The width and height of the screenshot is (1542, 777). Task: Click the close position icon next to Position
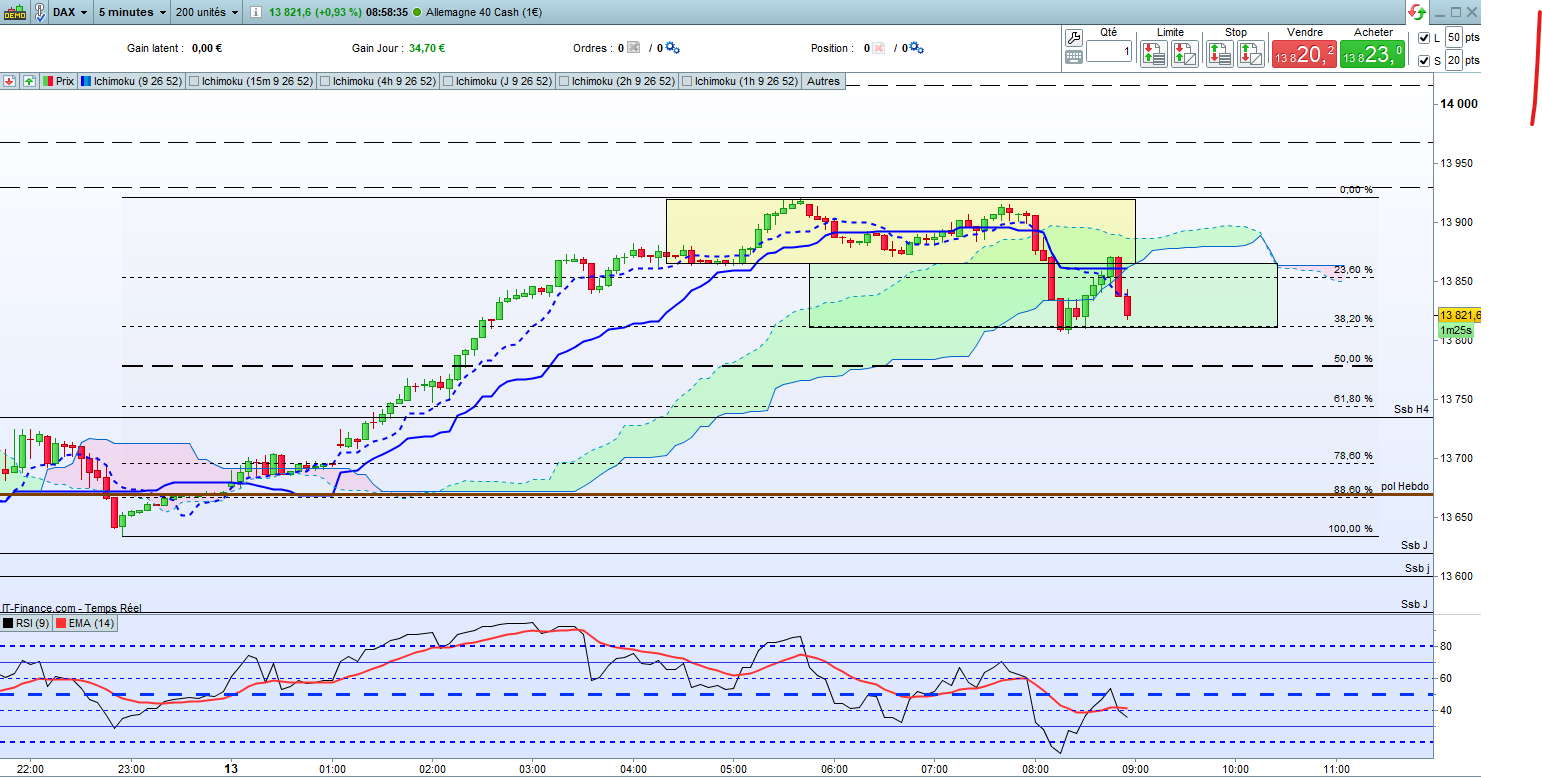880,48
